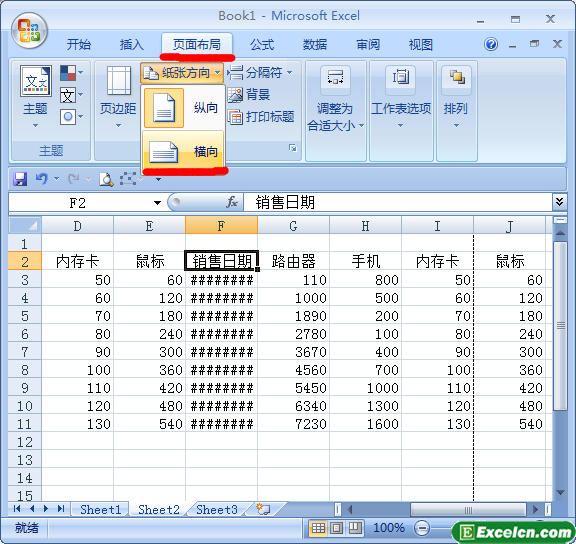Click the Help question mark icon
576x544 pixels.
click(x=491, y=44)
